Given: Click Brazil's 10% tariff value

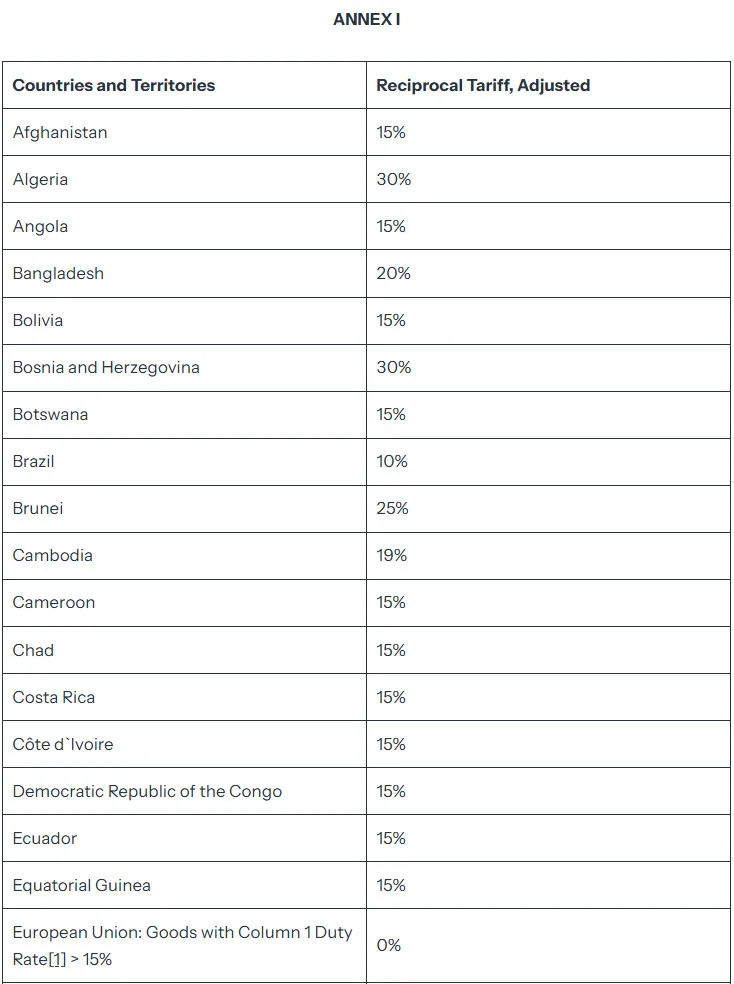Looking at the screenshot, I should [x=392, y=461].
